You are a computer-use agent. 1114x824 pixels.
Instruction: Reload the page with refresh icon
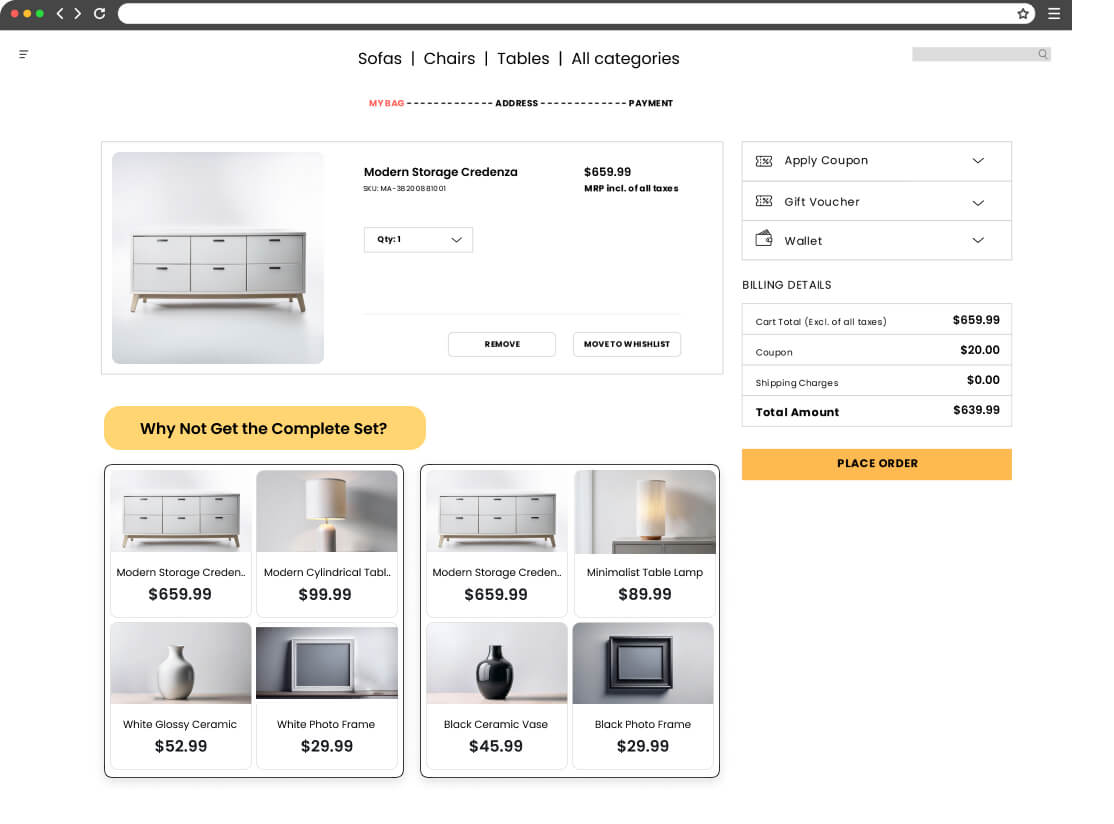coord(99,14)
